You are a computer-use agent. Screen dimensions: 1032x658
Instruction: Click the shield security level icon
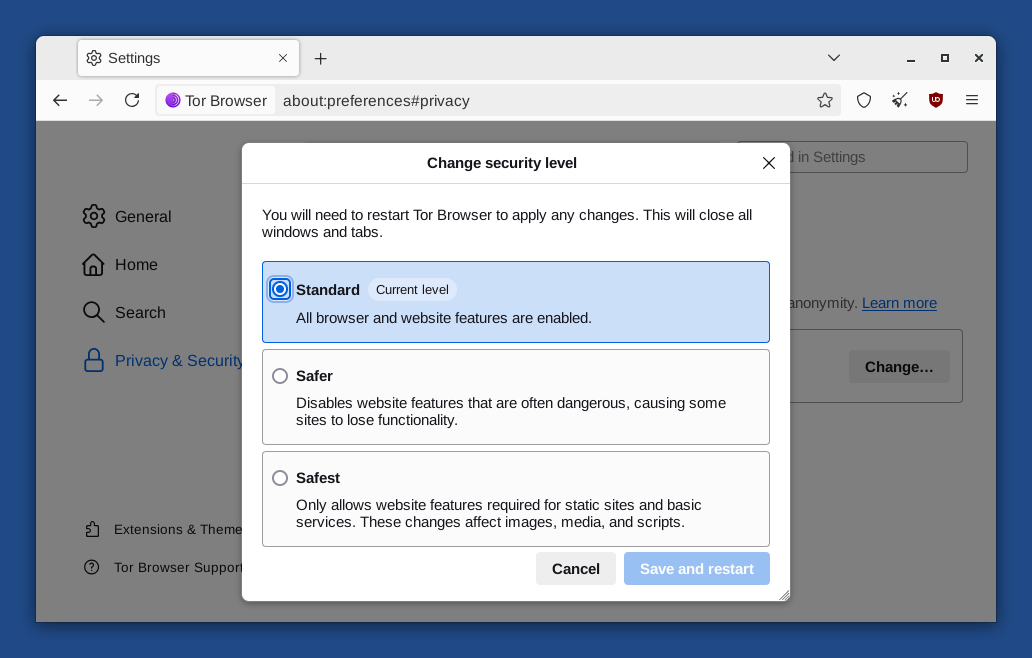point(864,100)
